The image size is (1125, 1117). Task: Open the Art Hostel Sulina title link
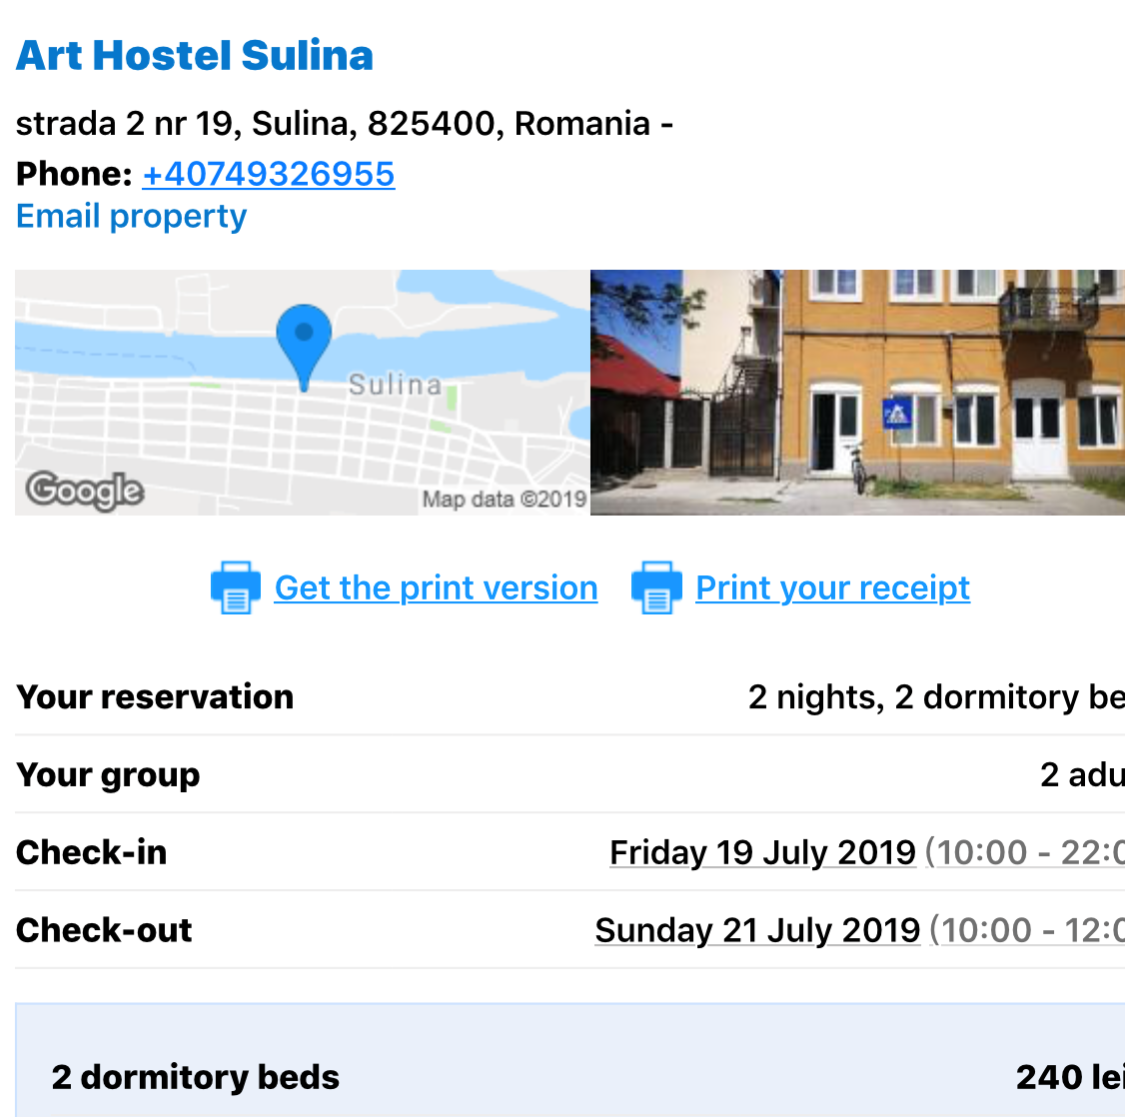click(194, 55)
